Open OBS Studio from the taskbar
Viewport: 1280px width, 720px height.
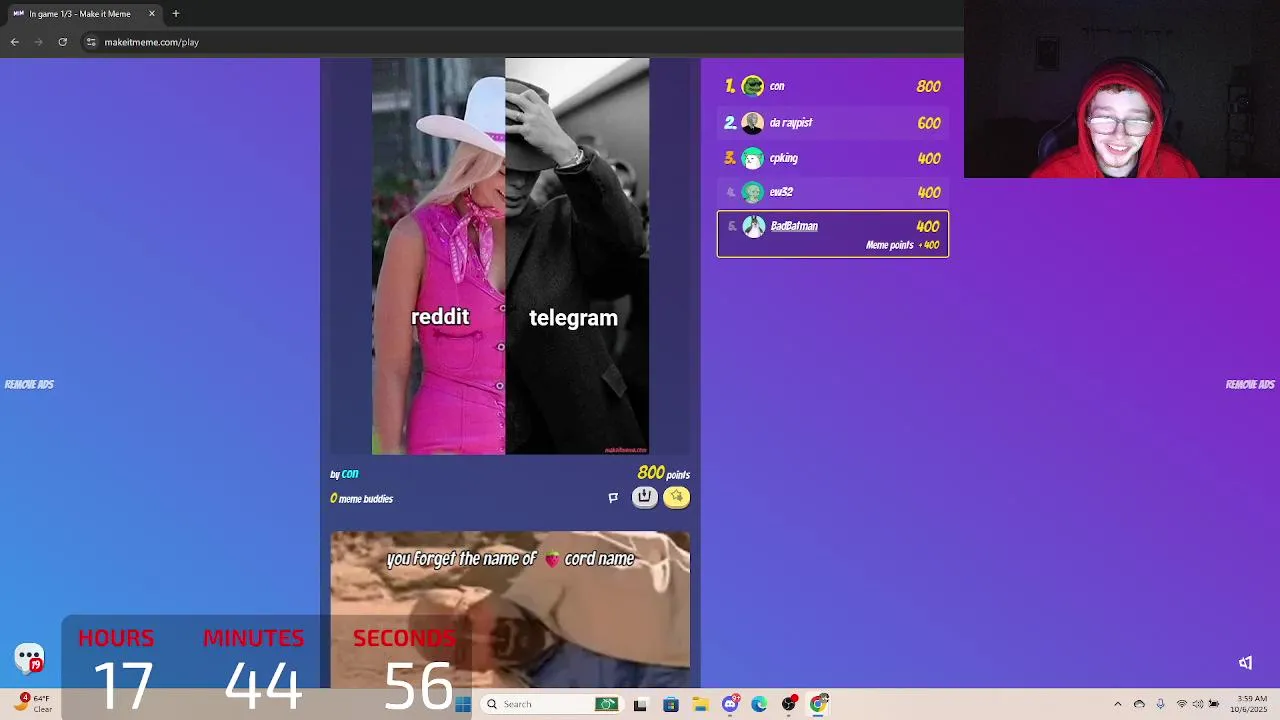[789, 704]
